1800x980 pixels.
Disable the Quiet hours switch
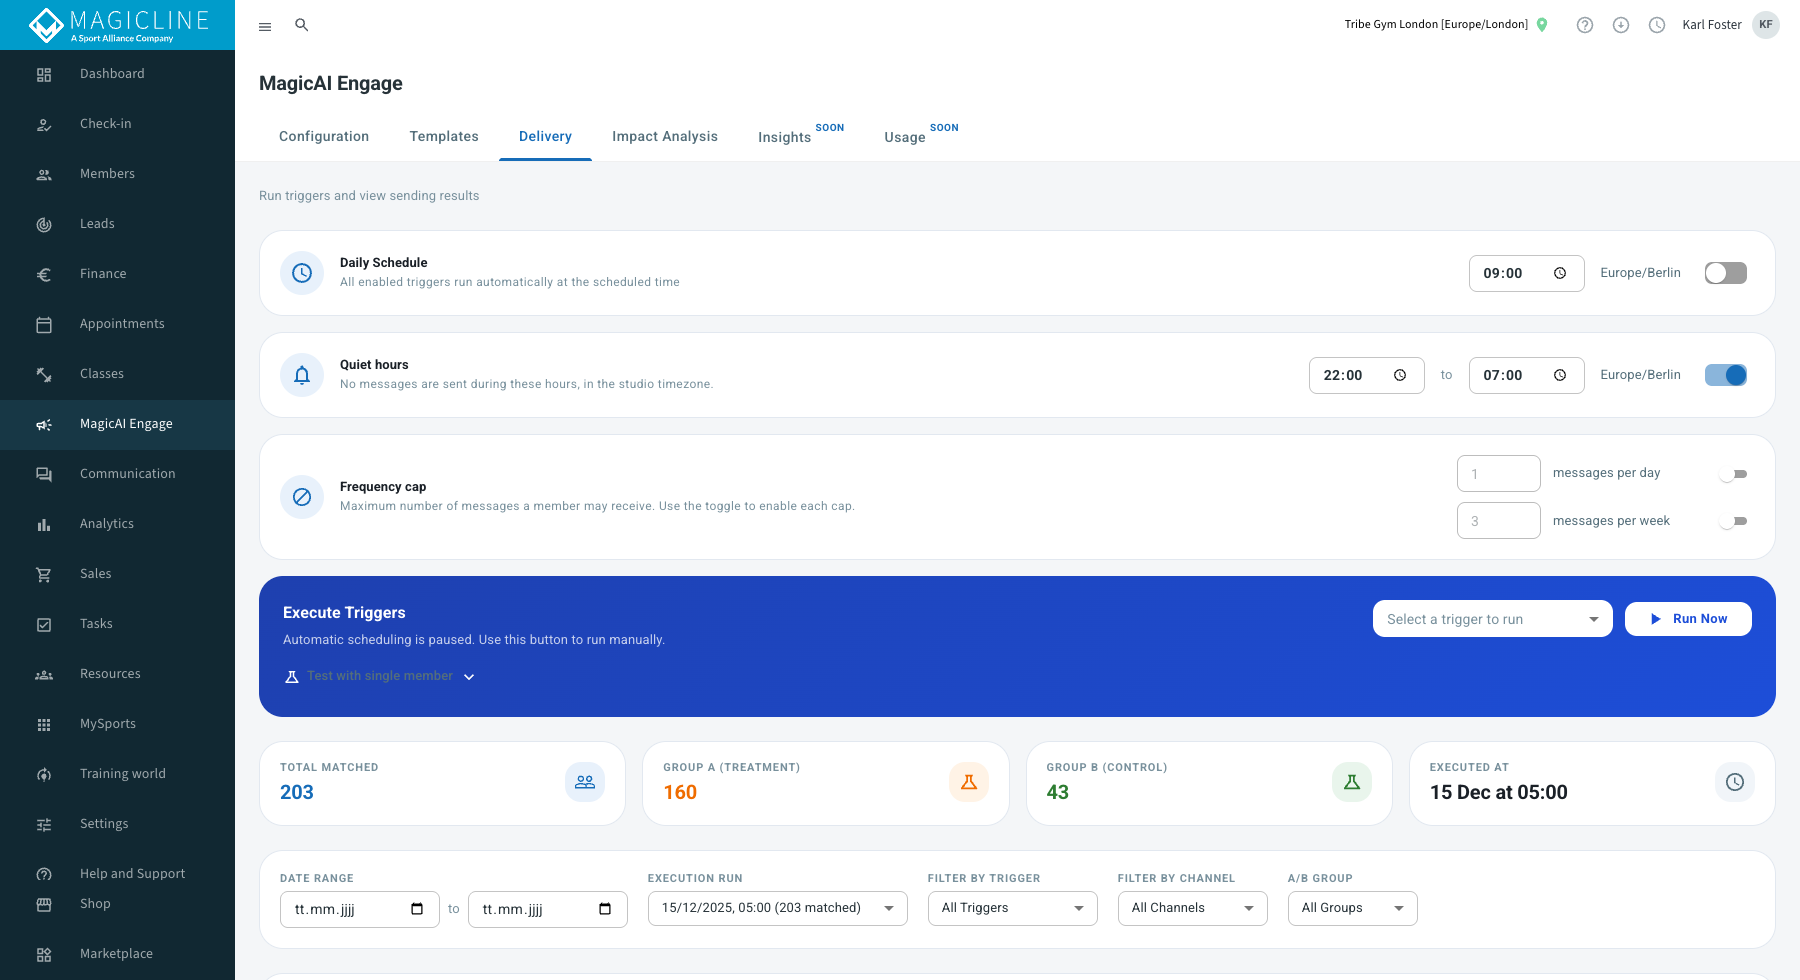(1726, 375)
